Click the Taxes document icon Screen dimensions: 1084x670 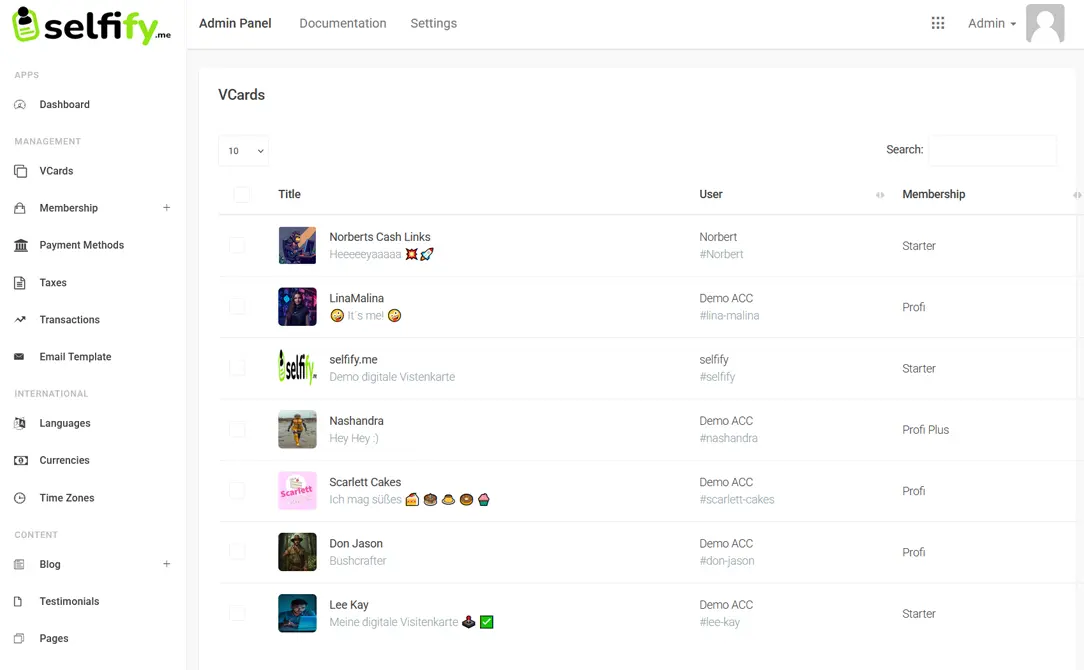[x=20, y=283]
